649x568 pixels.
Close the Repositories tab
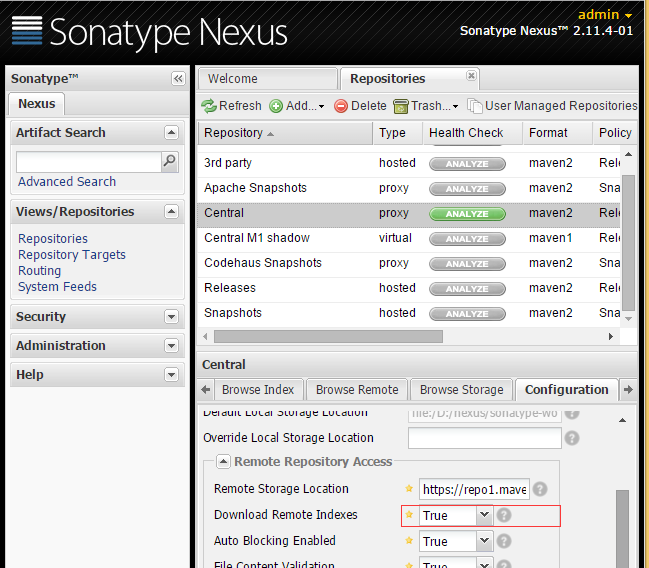click(471, 76)
